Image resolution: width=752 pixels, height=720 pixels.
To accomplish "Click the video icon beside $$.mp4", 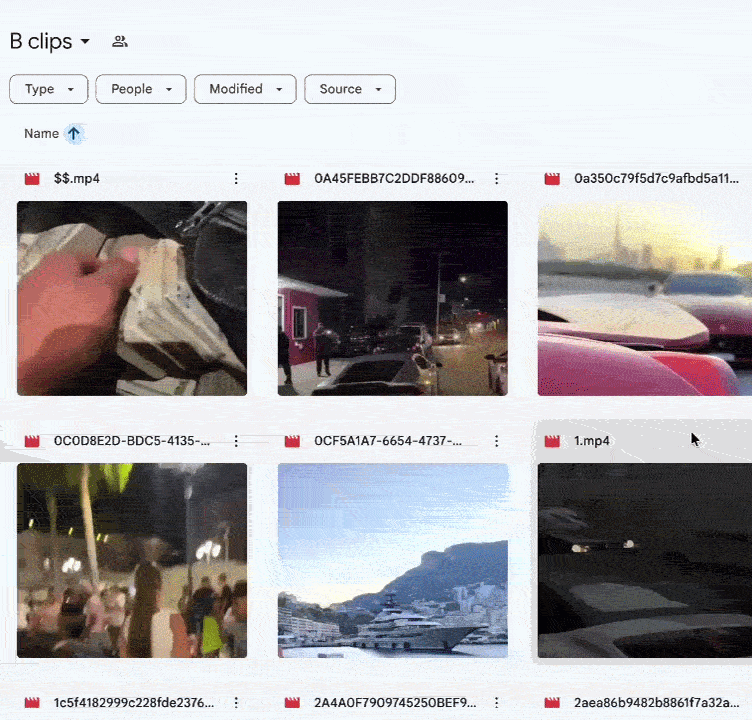I will pos(32,179).
